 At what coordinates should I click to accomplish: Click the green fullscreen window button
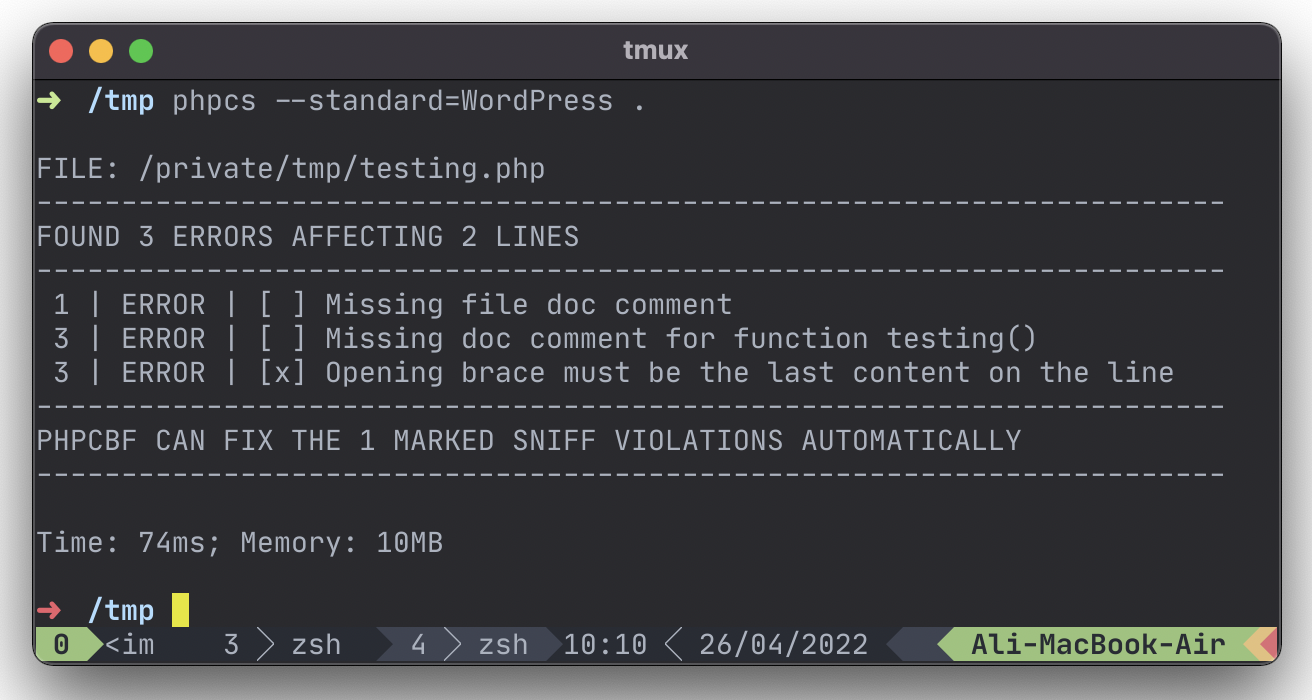[x=141, y=50]
